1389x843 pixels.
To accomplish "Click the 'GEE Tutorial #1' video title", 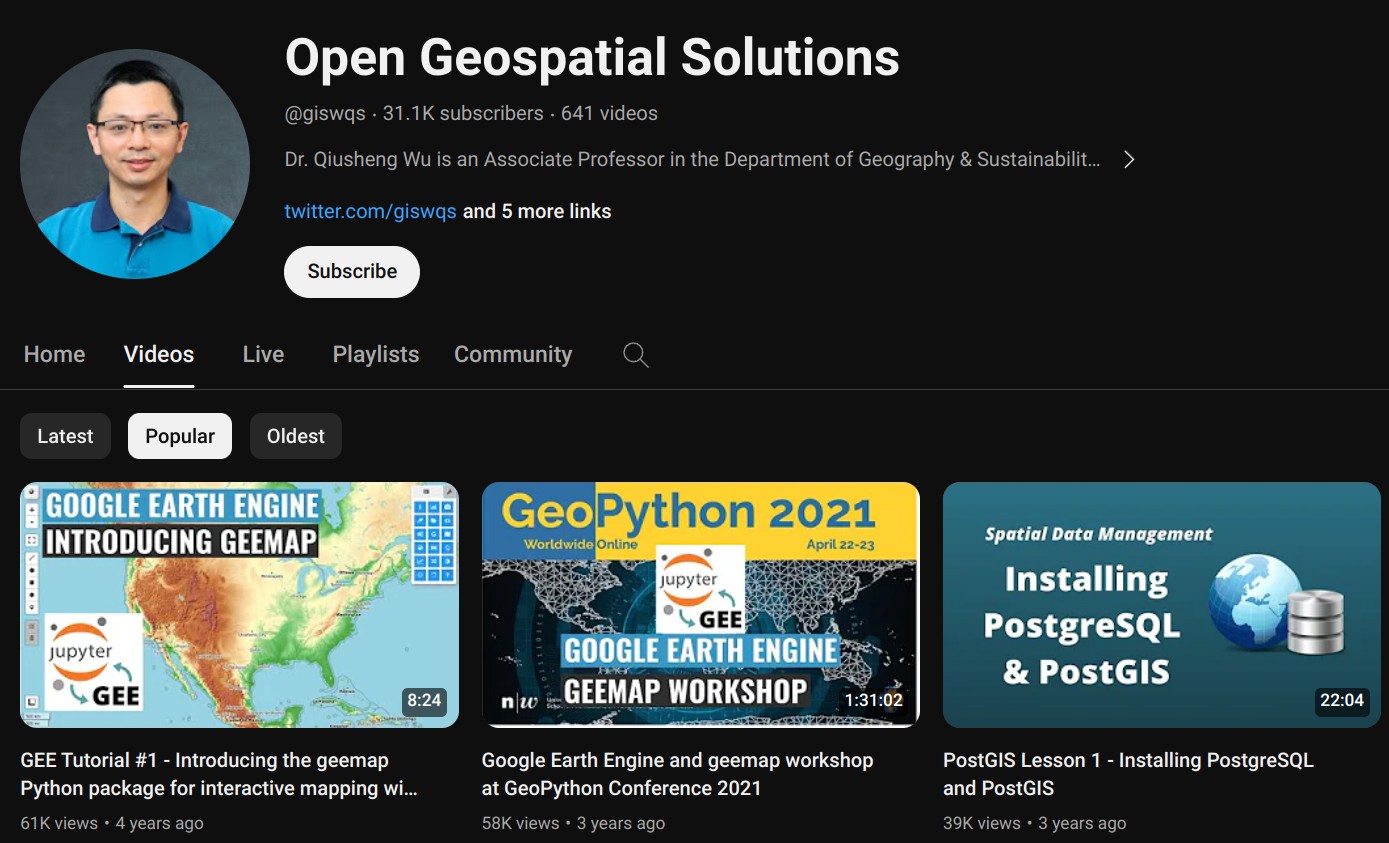I will (x=219, y=774).
